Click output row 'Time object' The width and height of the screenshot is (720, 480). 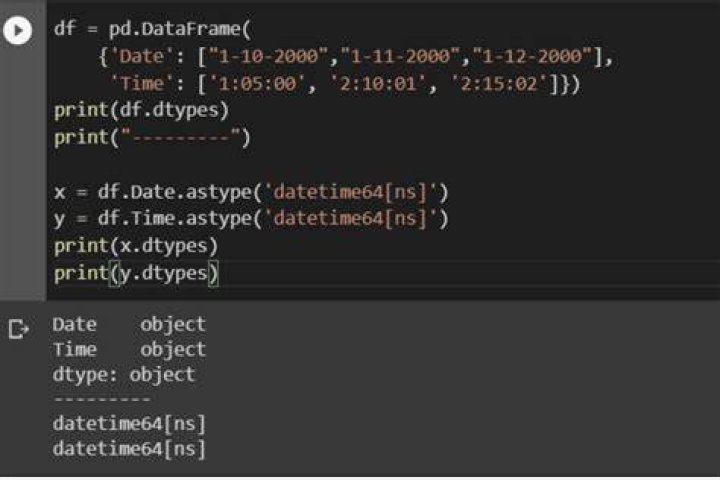129,350
